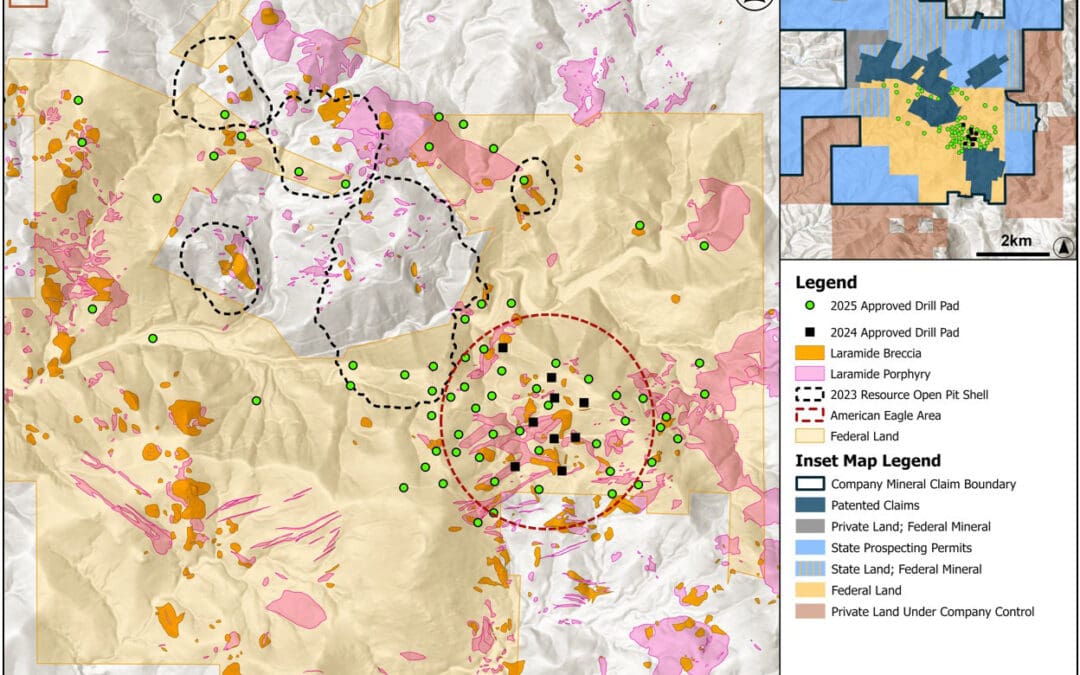1080x675 pixels.
Task: Expand the Legend heading
Action: (x=826, y=283)
